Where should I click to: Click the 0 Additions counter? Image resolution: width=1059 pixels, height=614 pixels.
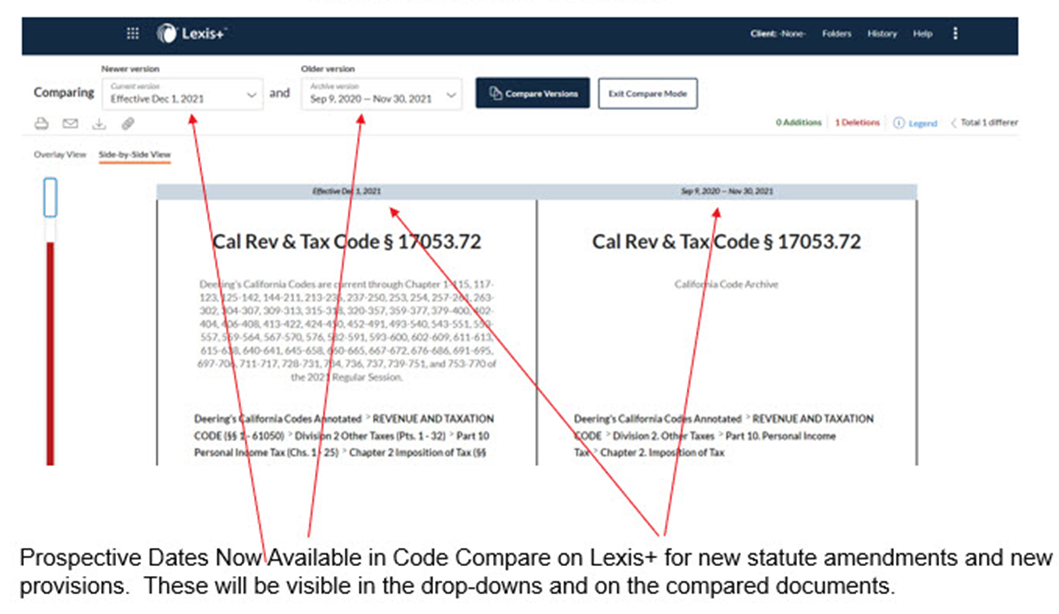(798, 122)
